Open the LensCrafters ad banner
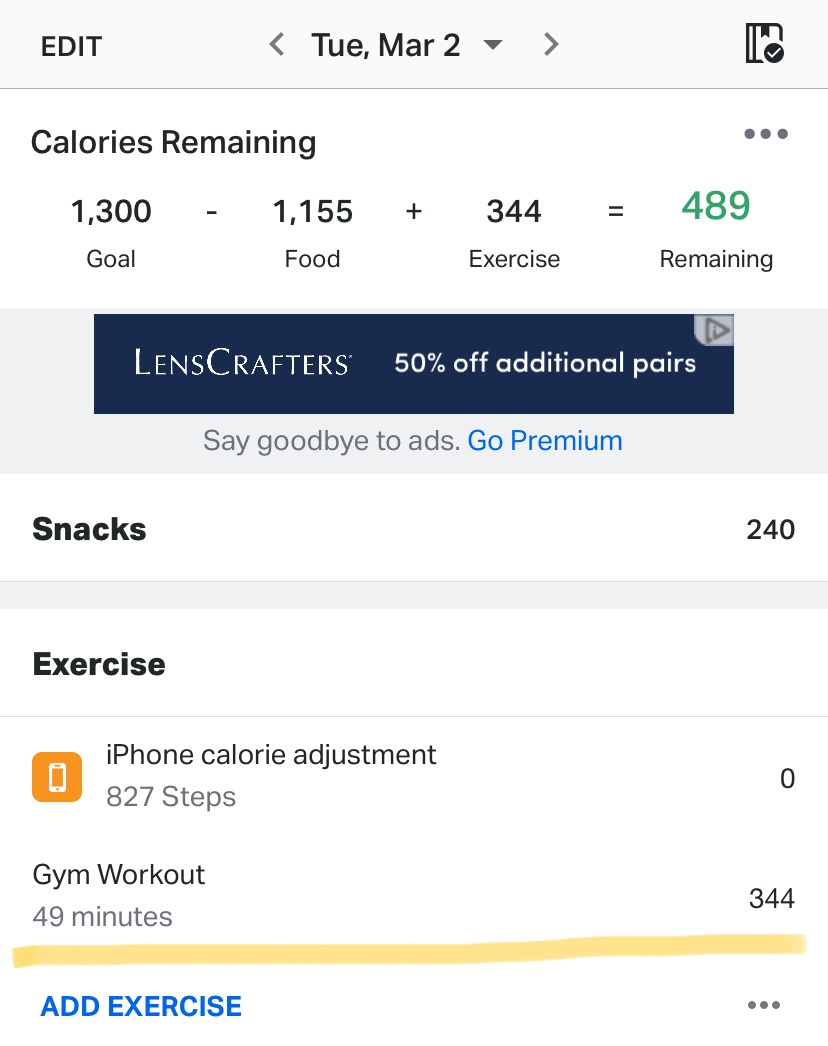Image resolution: width=828 pixels, height=1046 pixels. [x=414, y=364]
